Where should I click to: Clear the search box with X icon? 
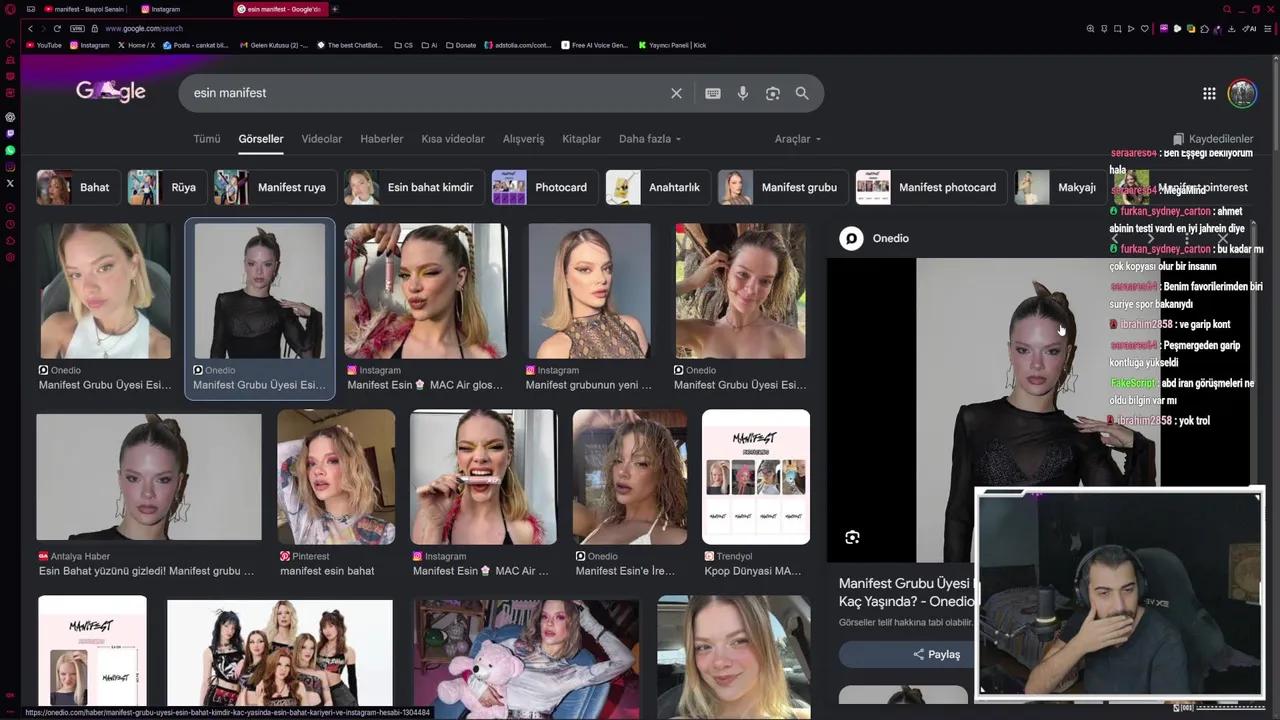[676, 93]
